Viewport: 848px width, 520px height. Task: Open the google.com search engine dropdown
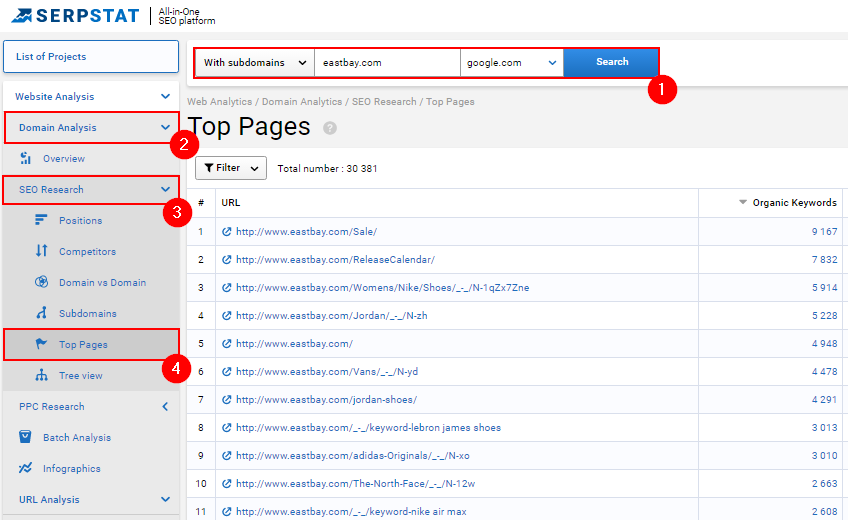512,63
